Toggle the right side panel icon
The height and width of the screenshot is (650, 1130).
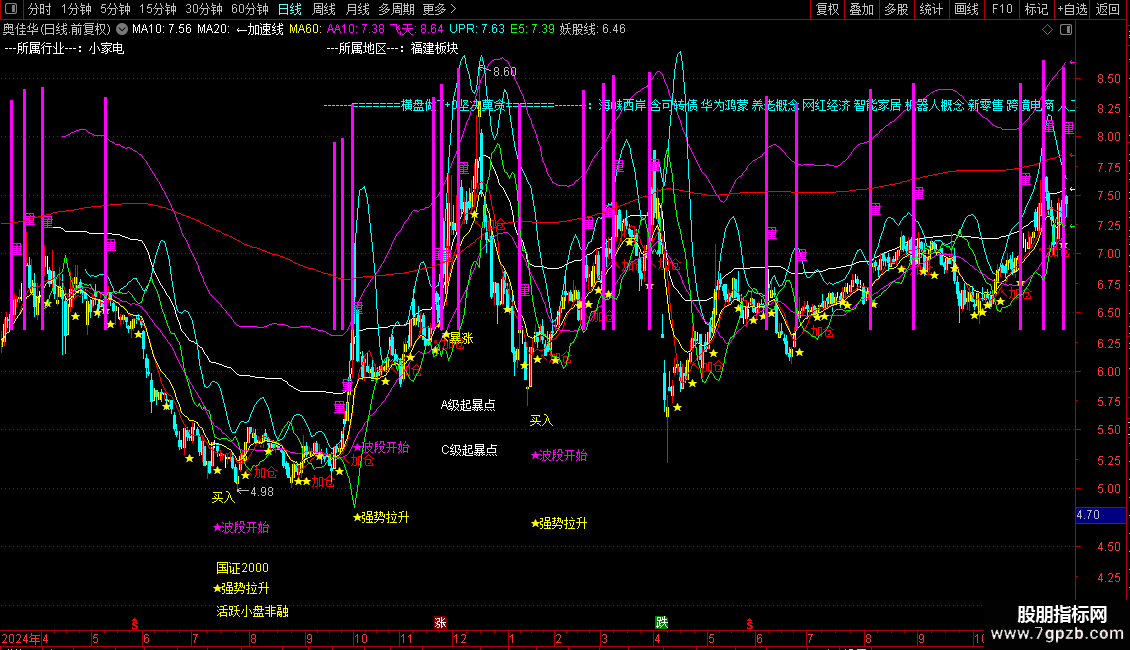[x=1066, y=29]
